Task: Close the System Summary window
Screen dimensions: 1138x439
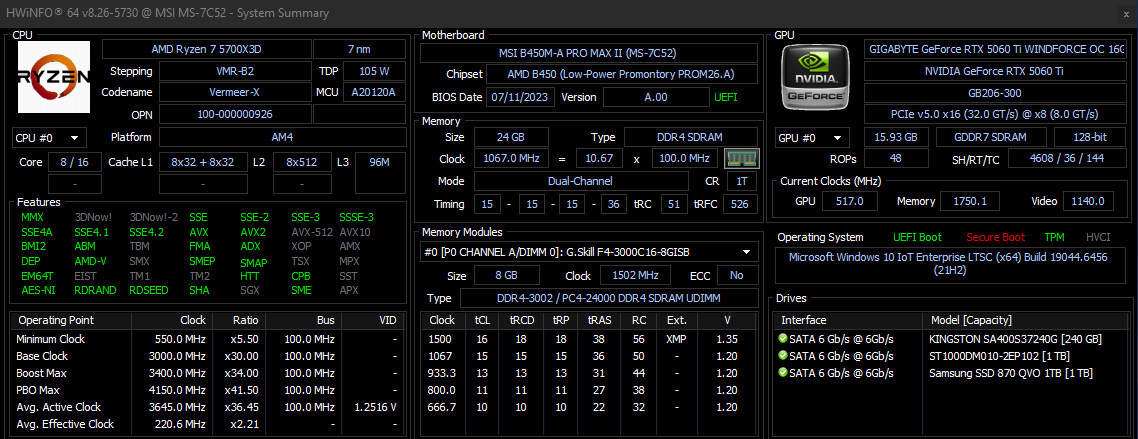Action: [1125, 13]
